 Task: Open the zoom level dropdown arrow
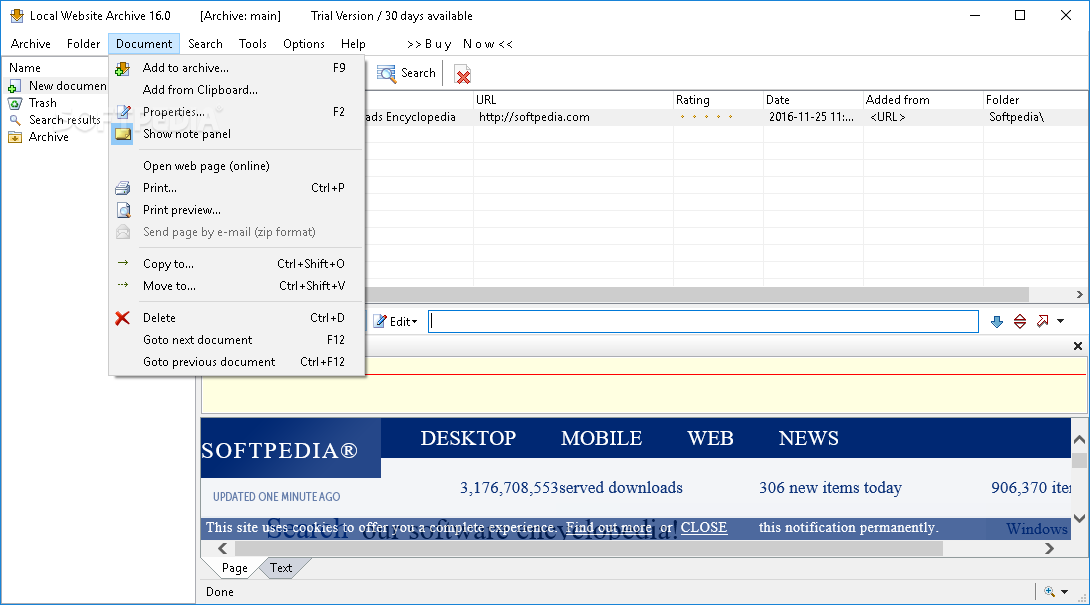(x=1064, y=592)
